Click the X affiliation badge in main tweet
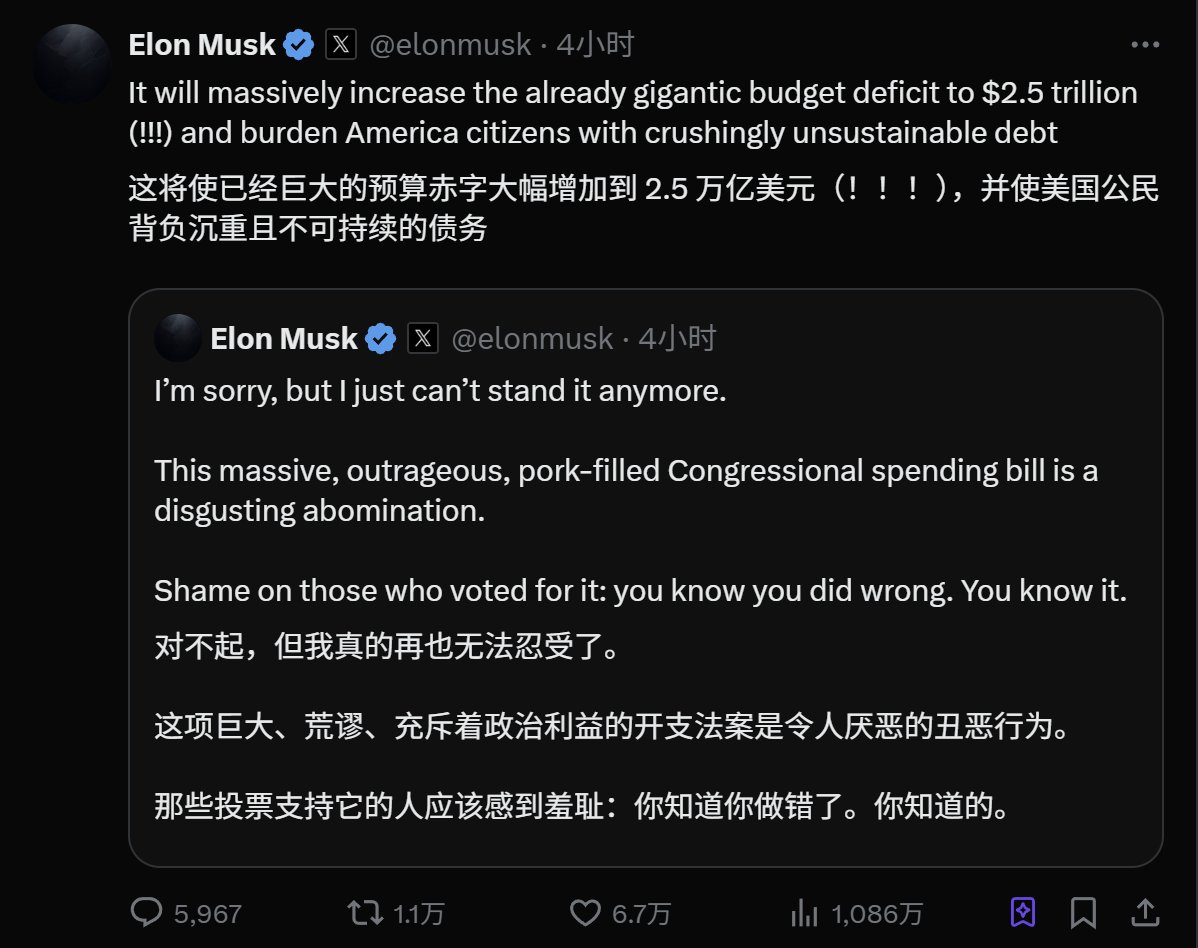Image resolution: width=1198 pixels, height=948 pixels. pos(342,45)
